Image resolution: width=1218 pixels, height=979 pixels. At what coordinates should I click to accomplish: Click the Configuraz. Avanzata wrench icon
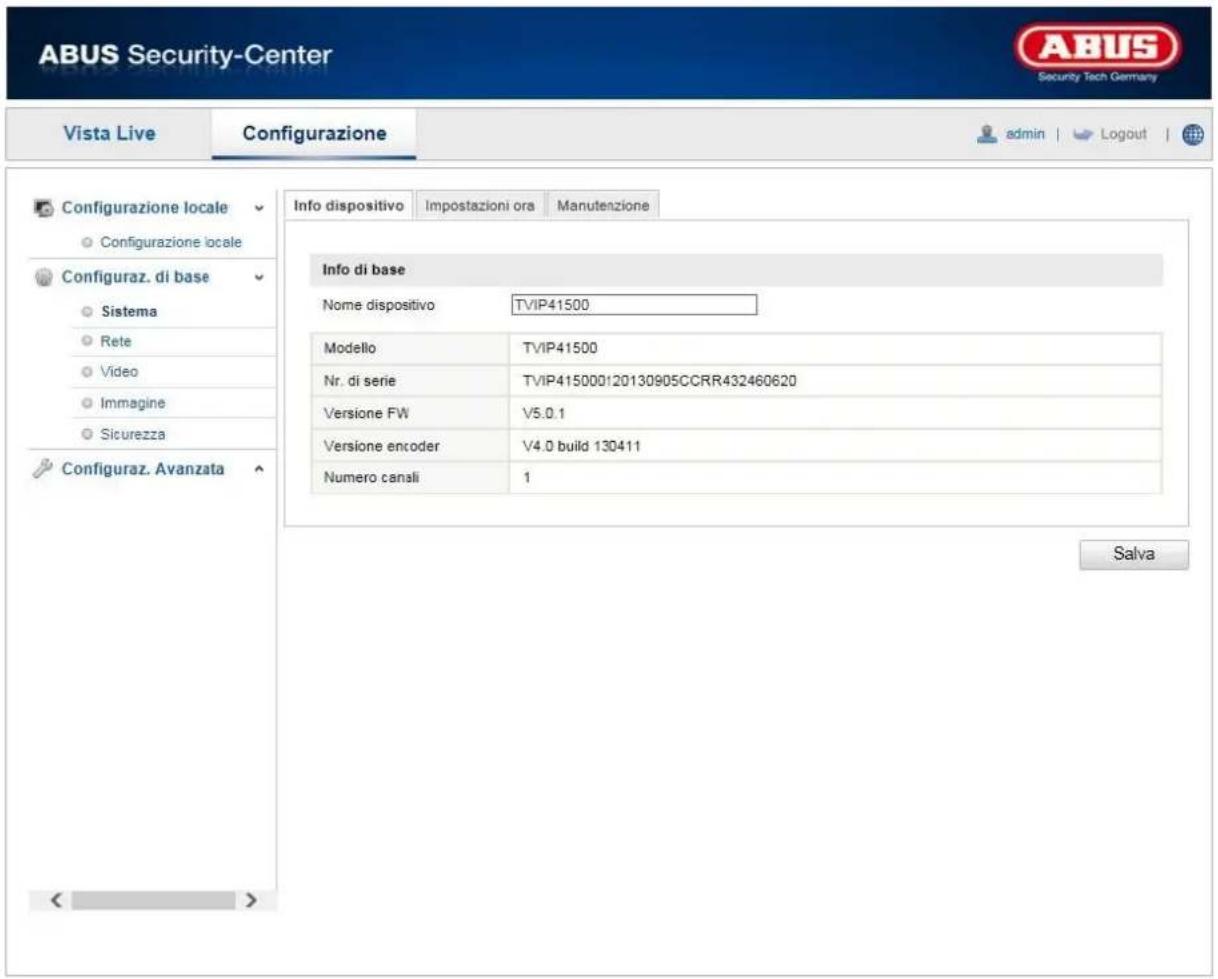click(x=43, y=468)
